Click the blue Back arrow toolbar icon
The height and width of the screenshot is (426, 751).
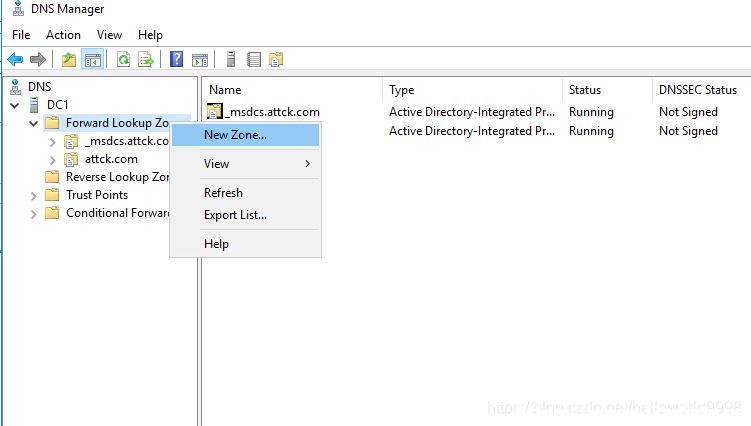[15, 59]
